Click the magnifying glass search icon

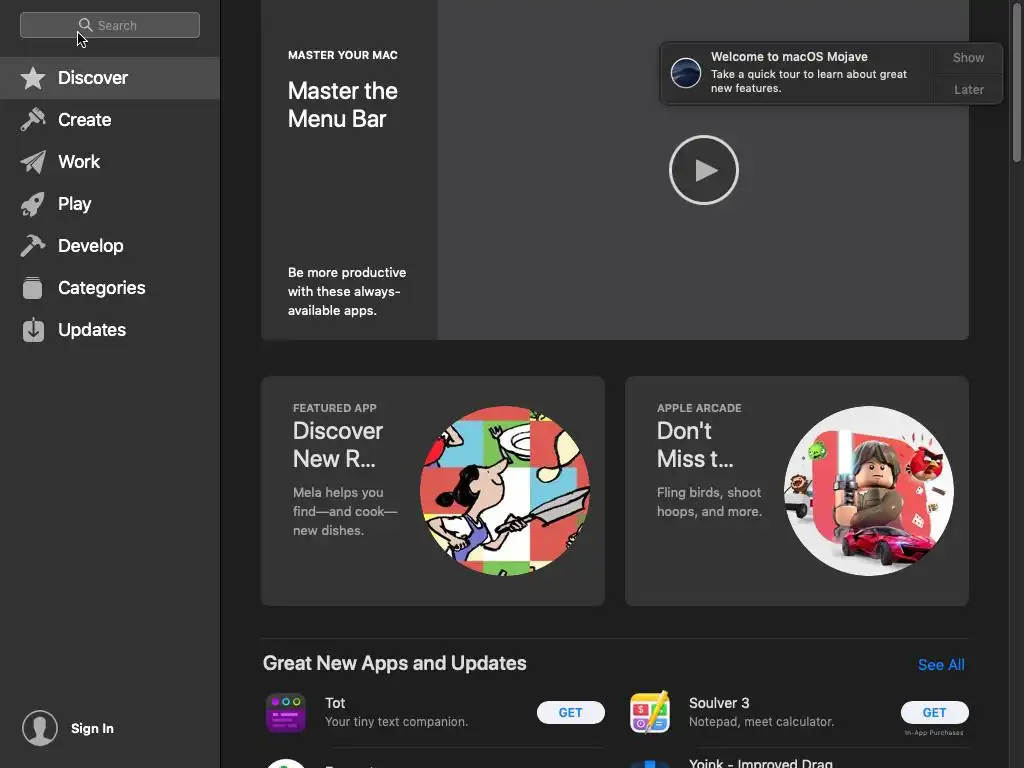pyautogui.click(x=85, y=25)
